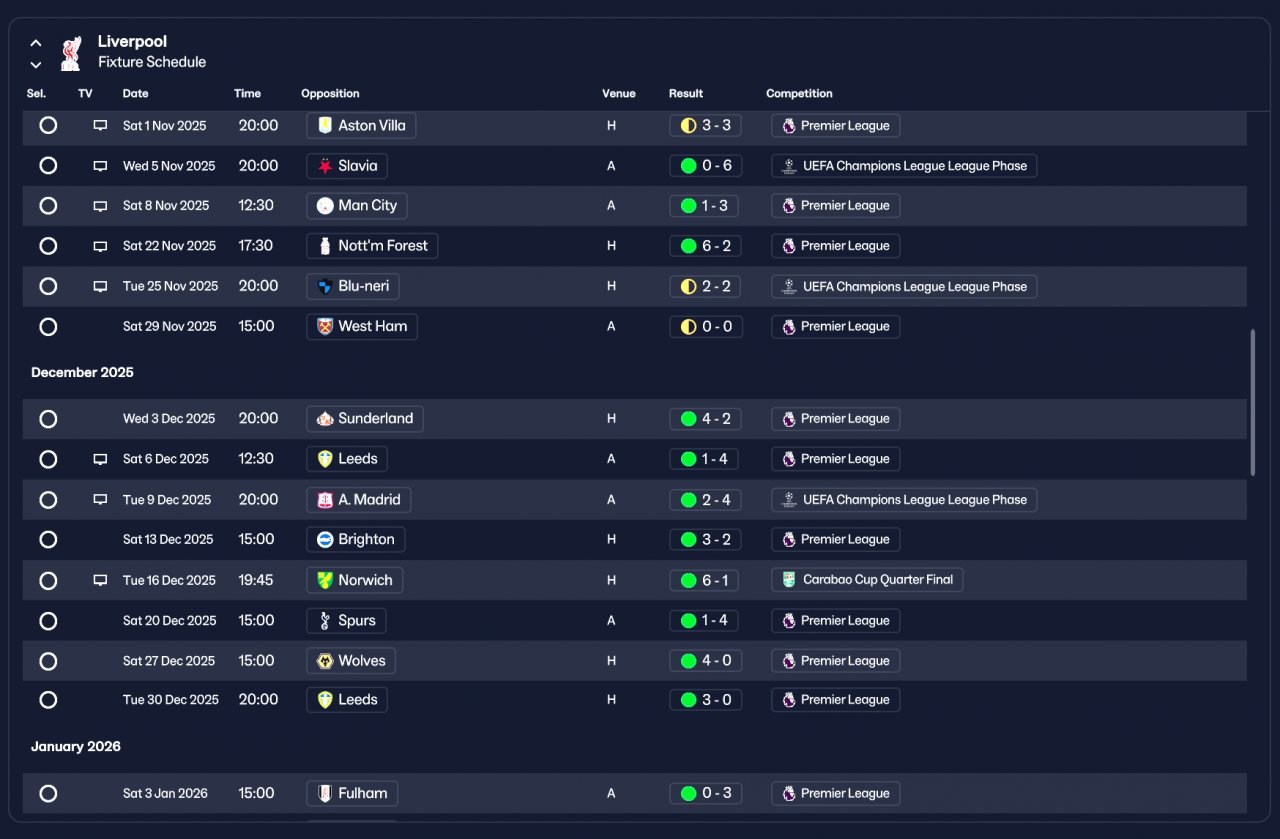Click the Aston Villa badge icon
The height and width of the screenshot is (839, 1280).
325,125
